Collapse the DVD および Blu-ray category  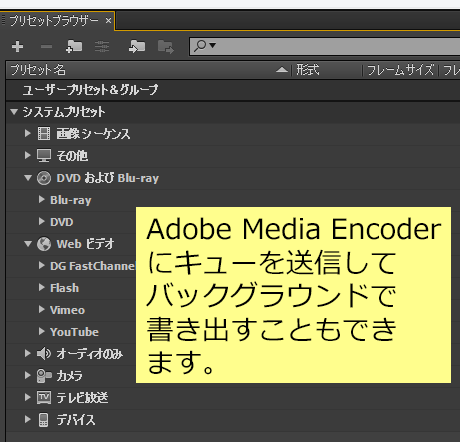pos(28,178)
